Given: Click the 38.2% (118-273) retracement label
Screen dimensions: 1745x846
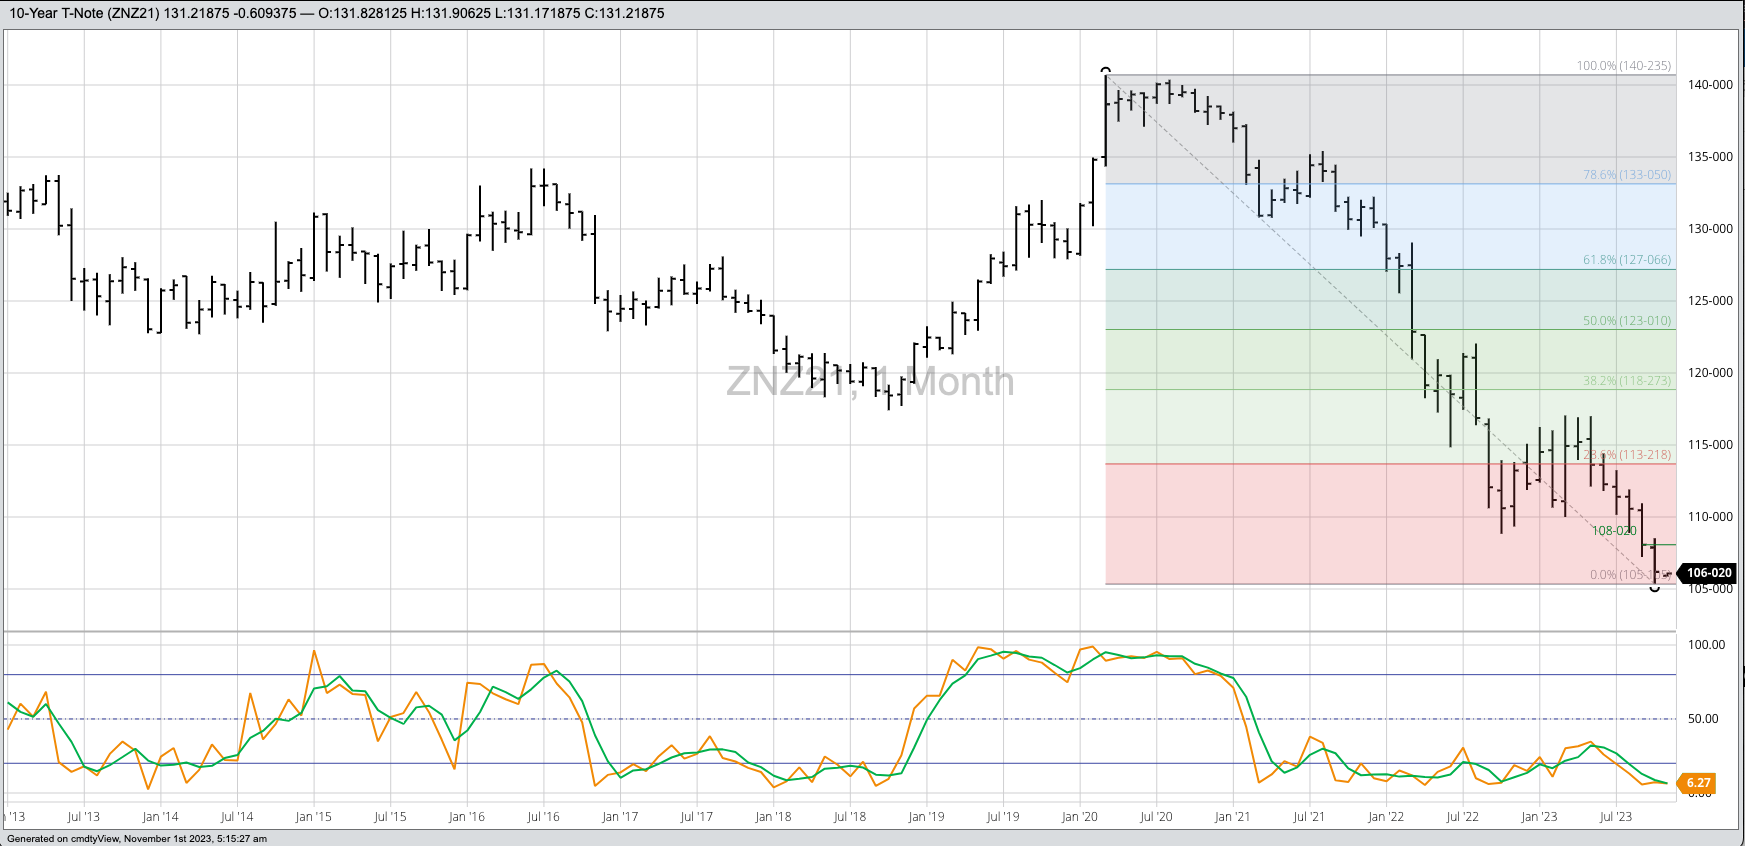Looking at the screenshot, I should click(x=1626, y=381).
